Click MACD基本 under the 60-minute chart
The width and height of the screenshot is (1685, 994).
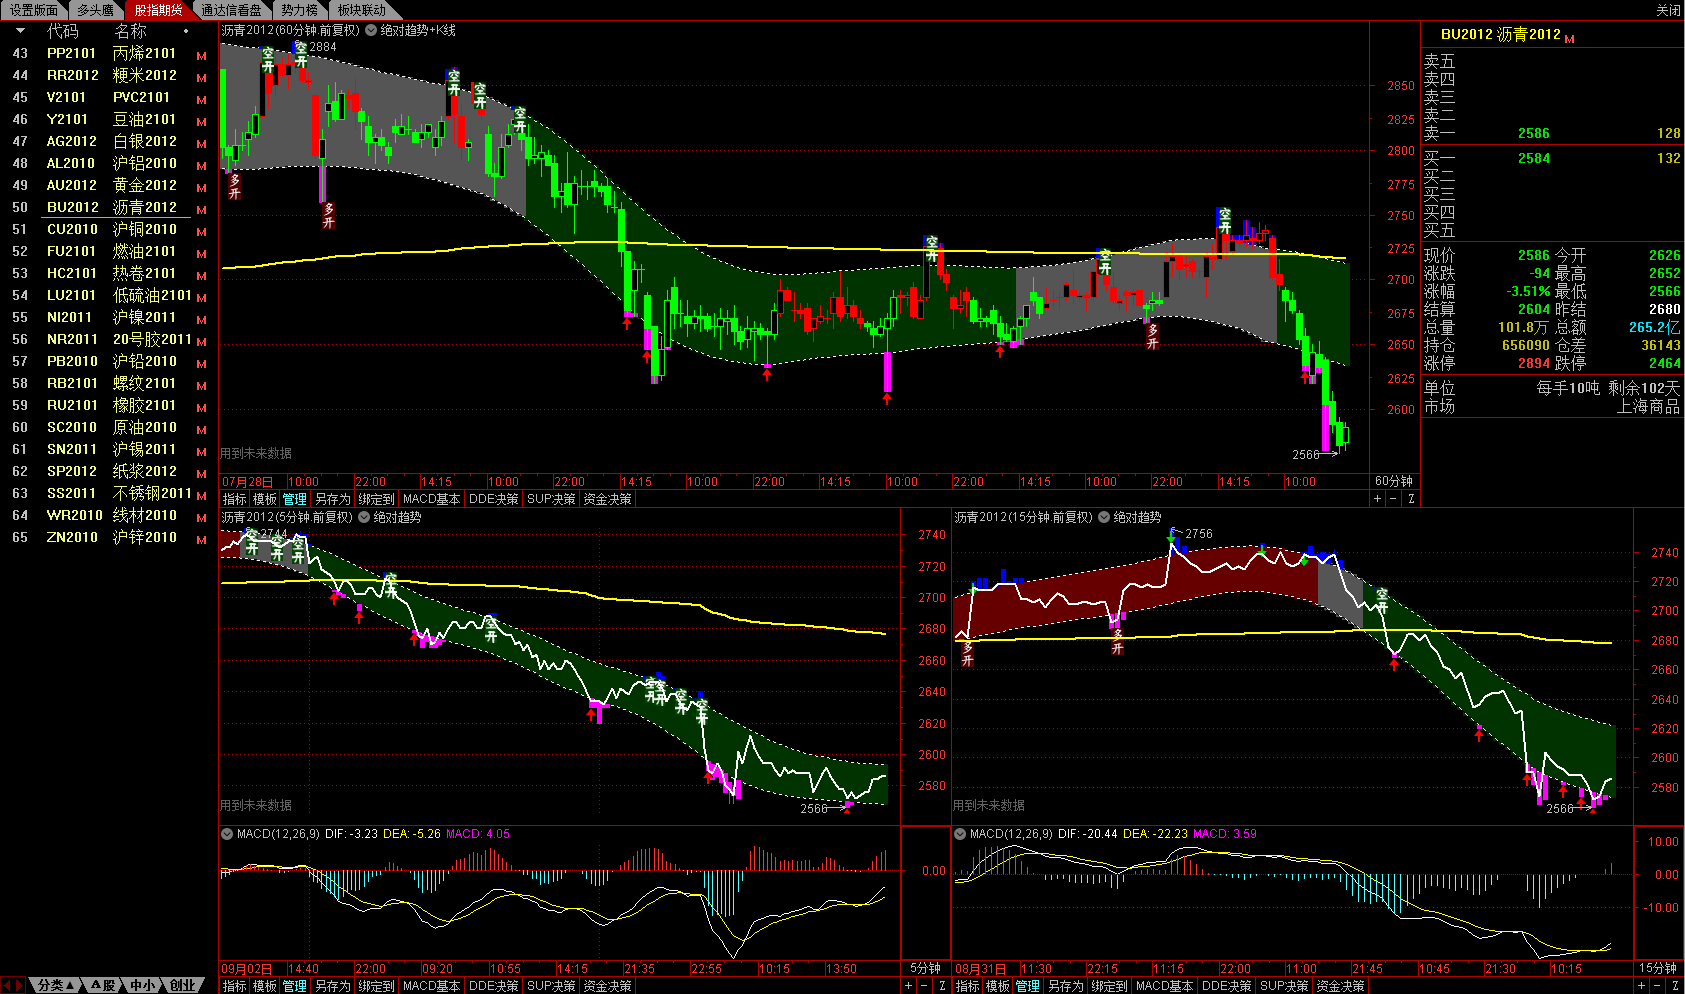(431, 499)
